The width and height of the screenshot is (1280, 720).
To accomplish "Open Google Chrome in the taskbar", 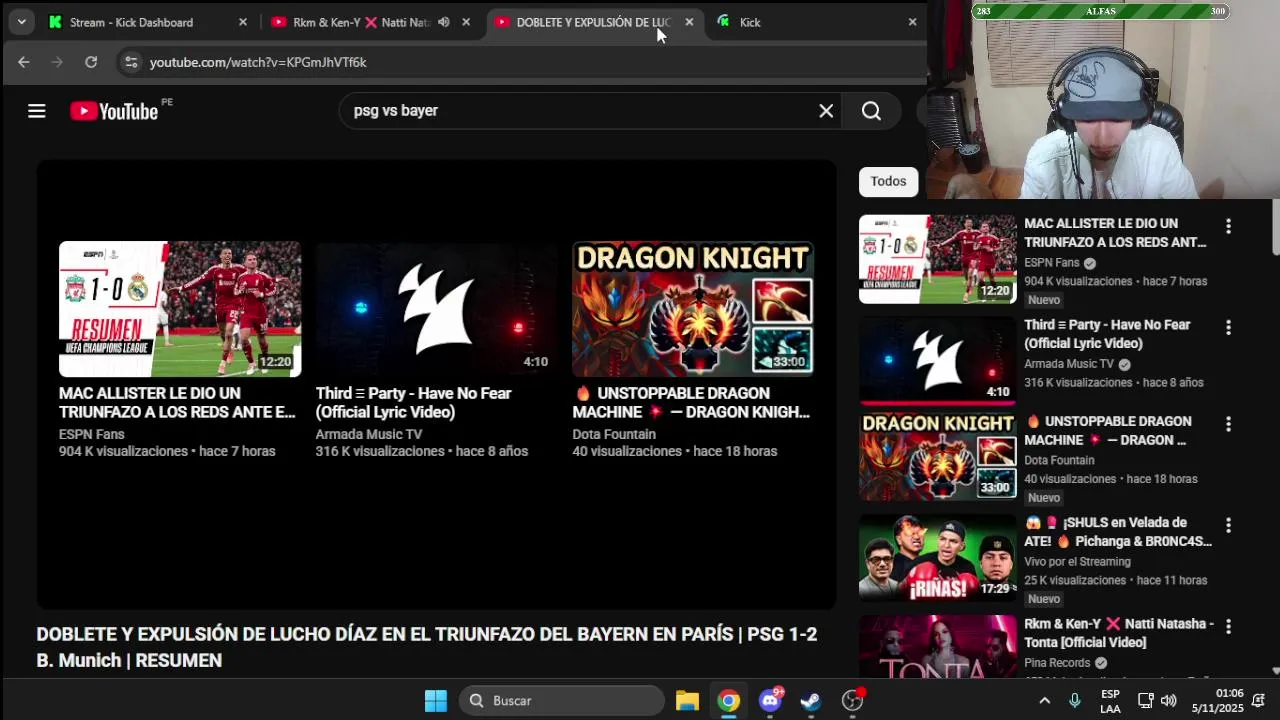I will [x=729, y=701].
